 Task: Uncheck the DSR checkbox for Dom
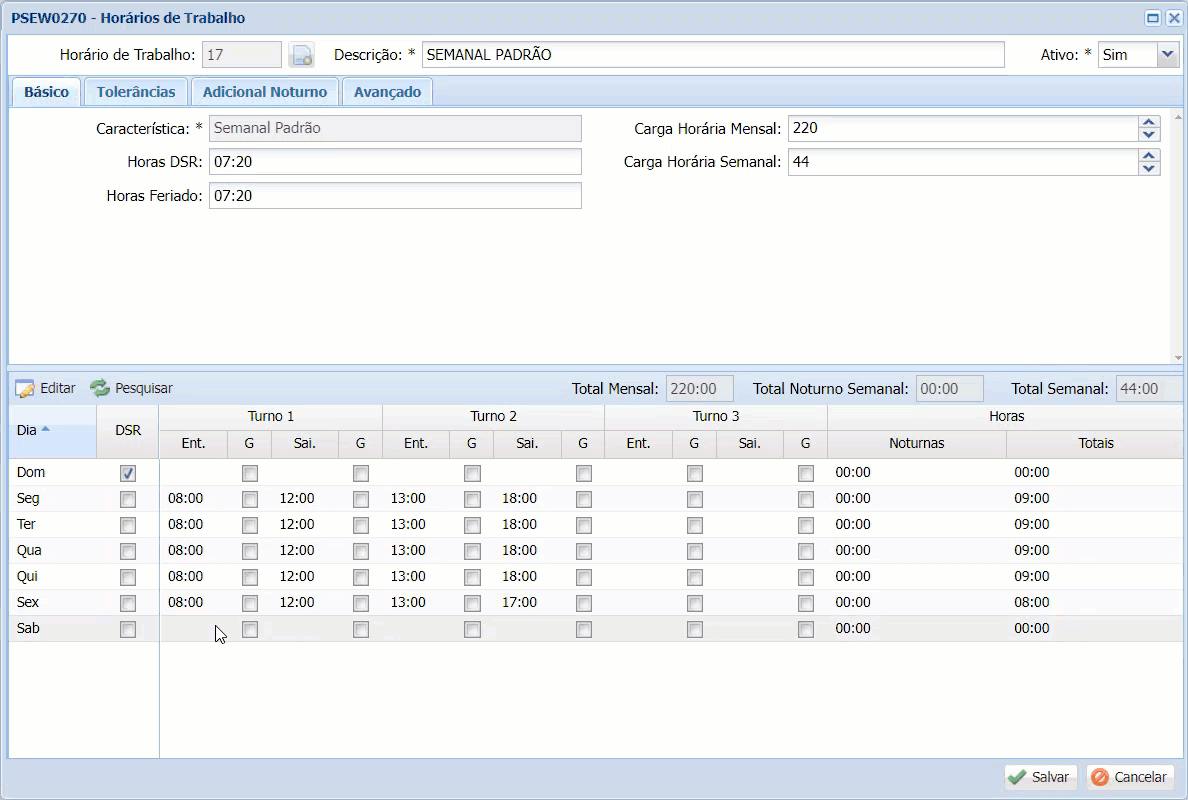128,473
